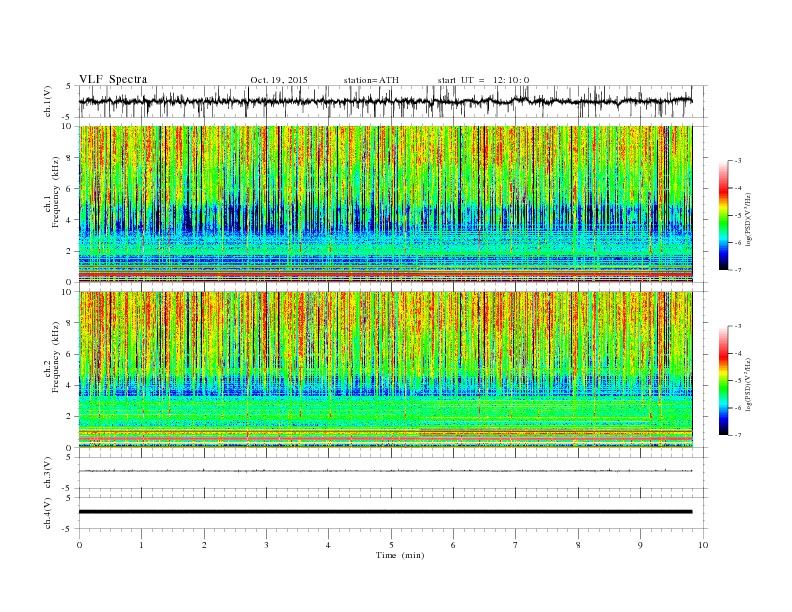This screenshot has height=612, width=792.
Task: Click the "Time (min)" axis label
Action: (x=400, y=555)
